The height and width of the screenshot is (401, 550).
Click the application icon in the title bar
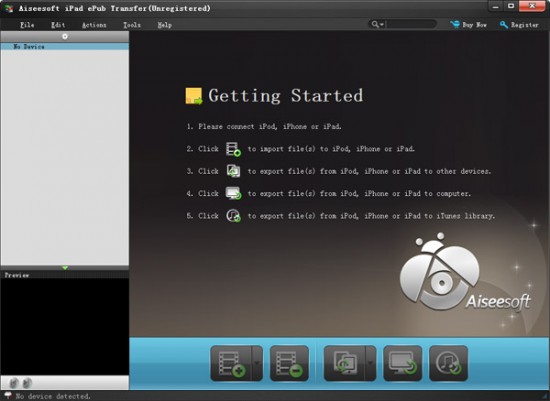9,8
